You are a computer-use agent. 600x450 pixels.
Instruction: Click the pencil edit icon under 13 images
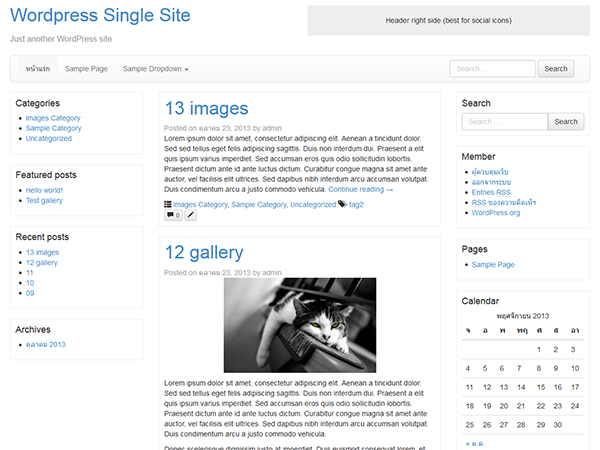click(191, 215)
